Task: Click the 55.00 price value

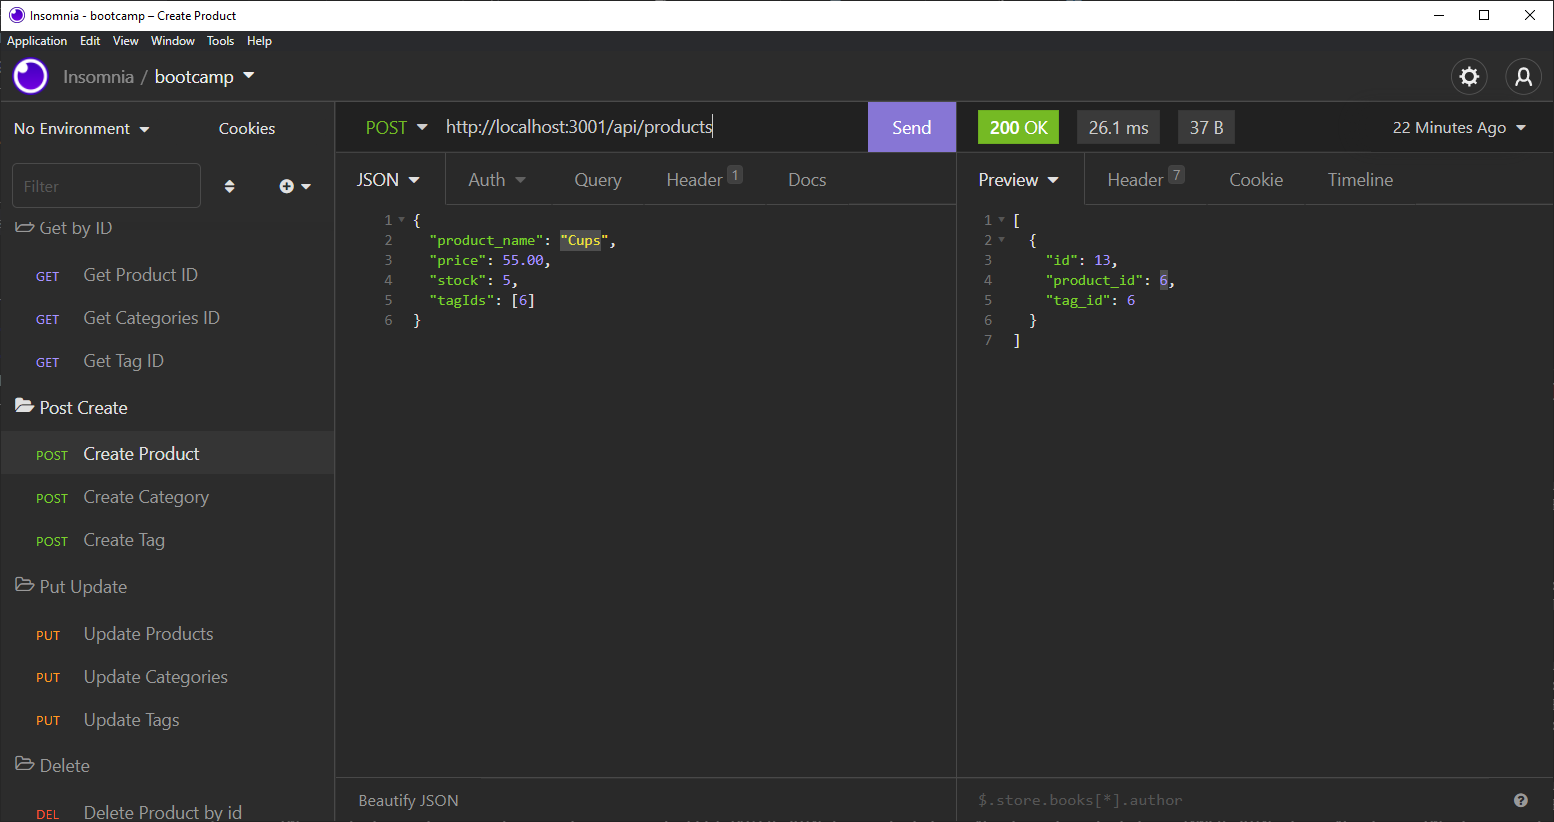Action: 523,260
